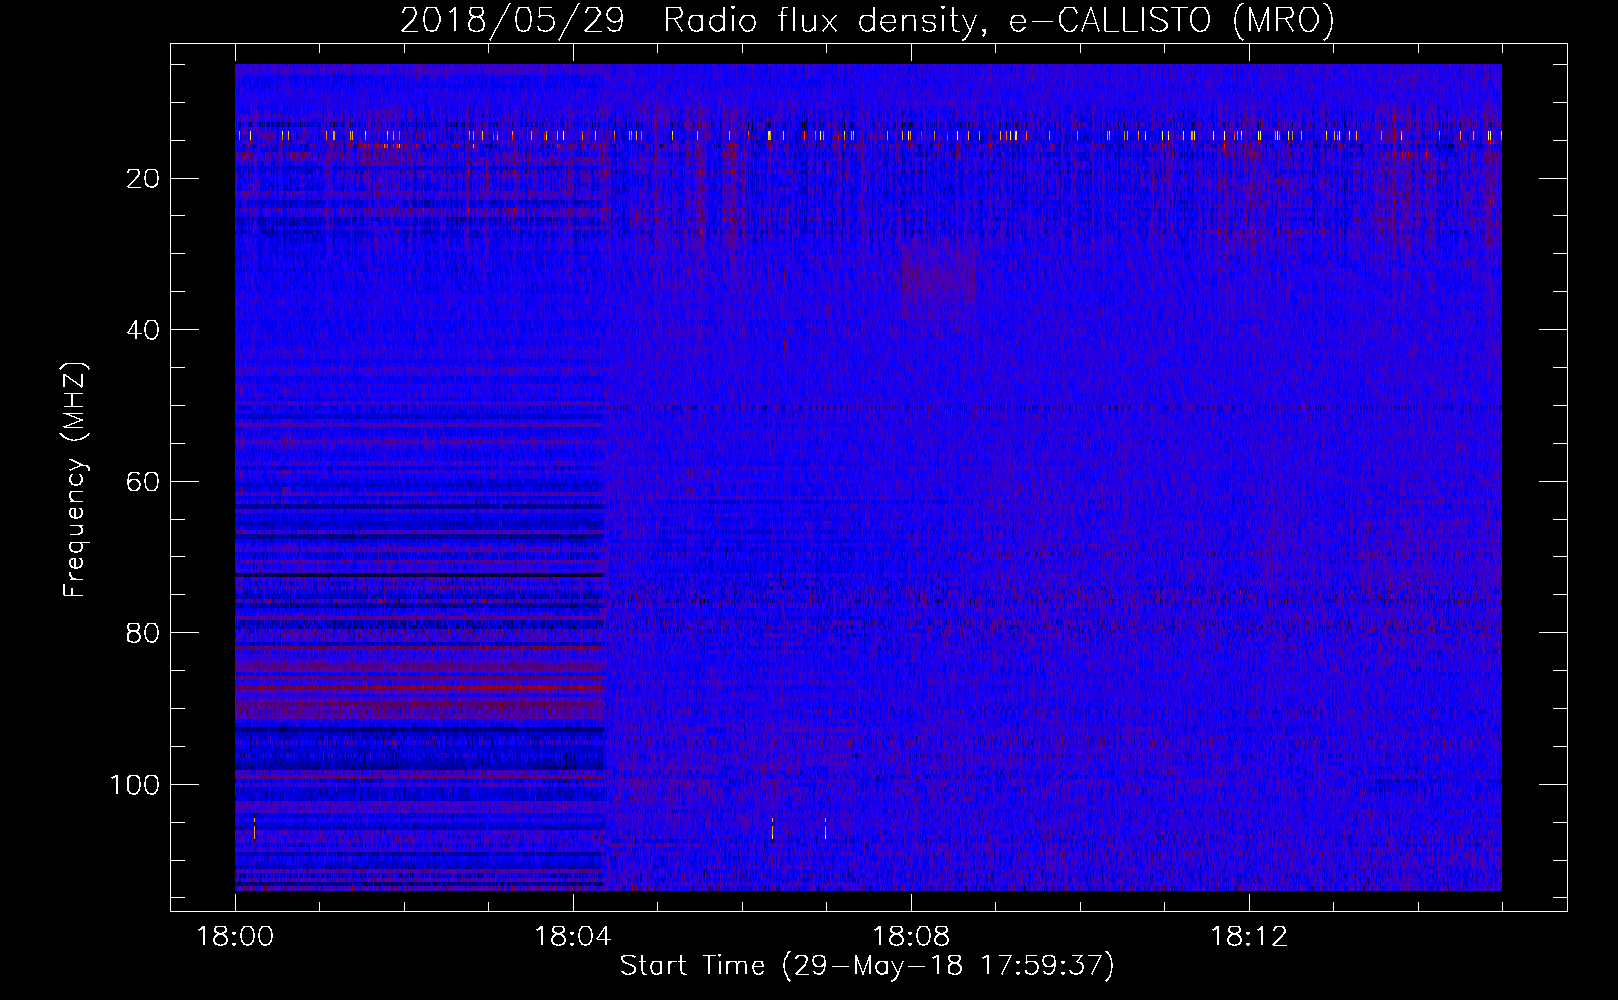Click the '18:08' time tick label

coord(910,937)
